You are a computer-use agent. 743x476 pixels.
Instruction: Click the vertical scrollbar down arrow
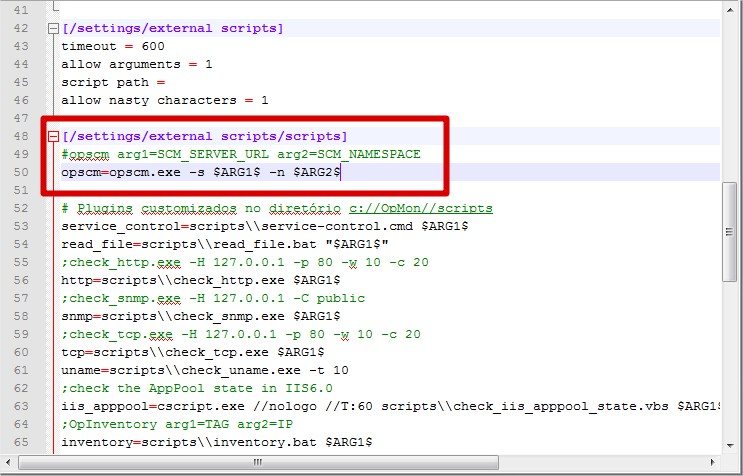(731, 446)
